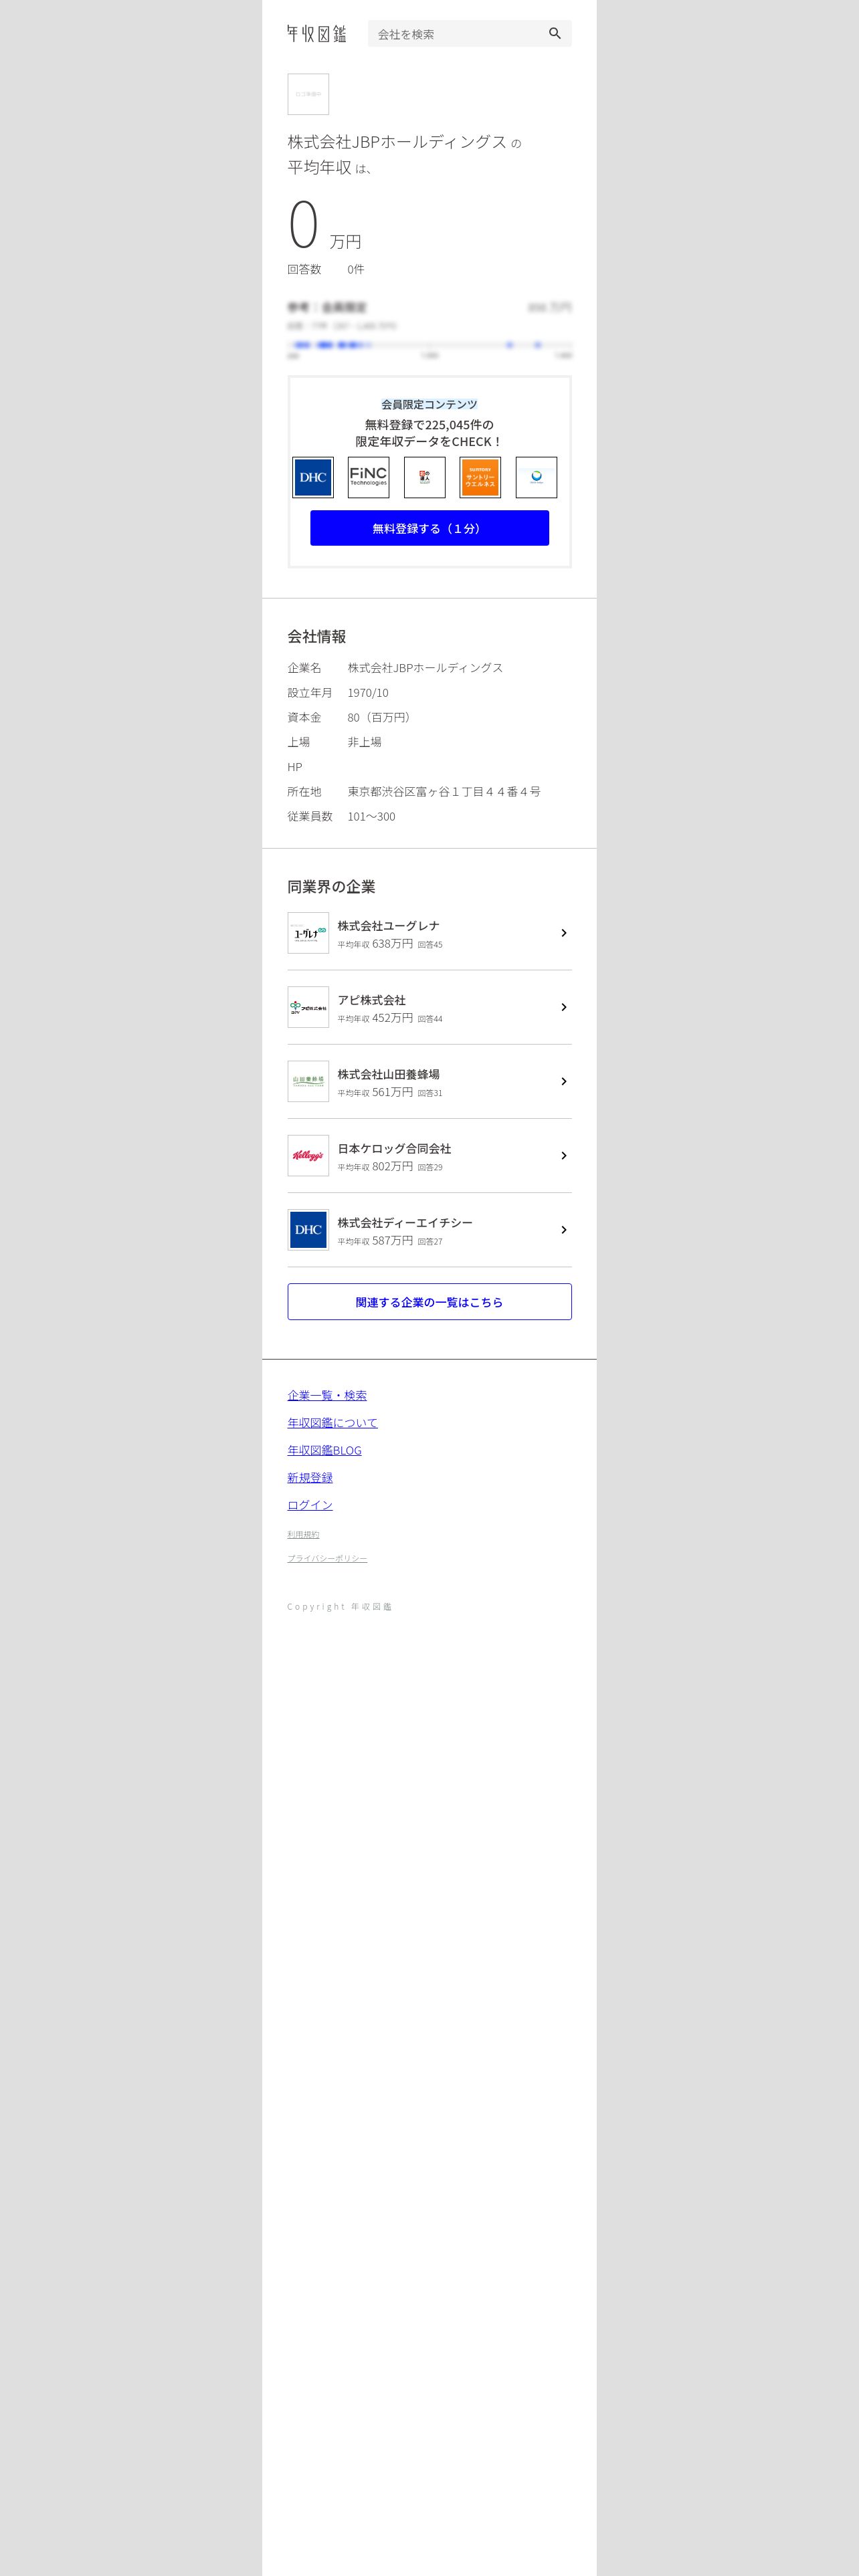Open the 企業一覧・検索 footer link
The width and height of the screenshot is (859, 2576).
click(x=327, y=1395)
